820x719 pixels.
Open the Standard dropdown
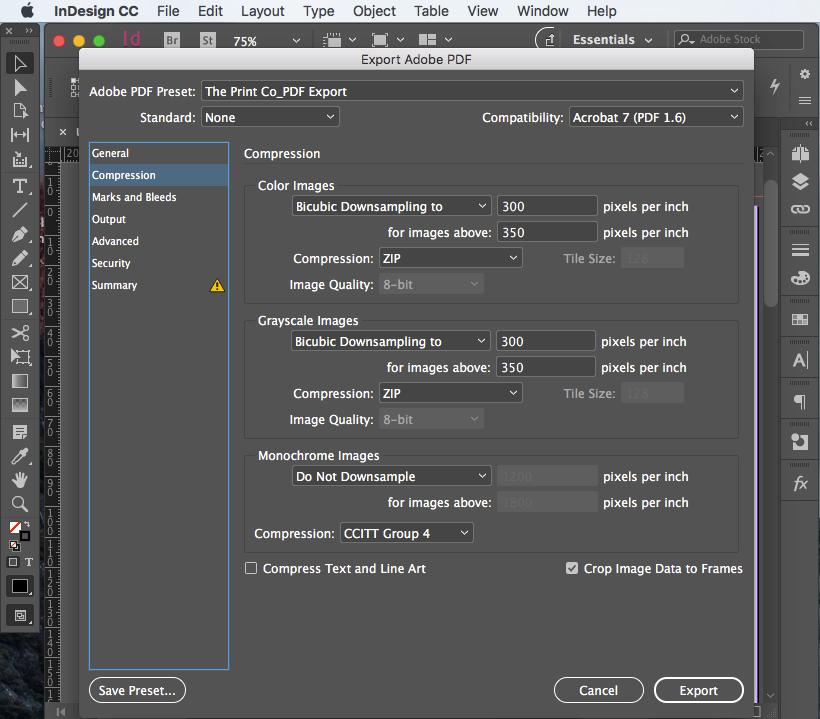pos(270,117)
